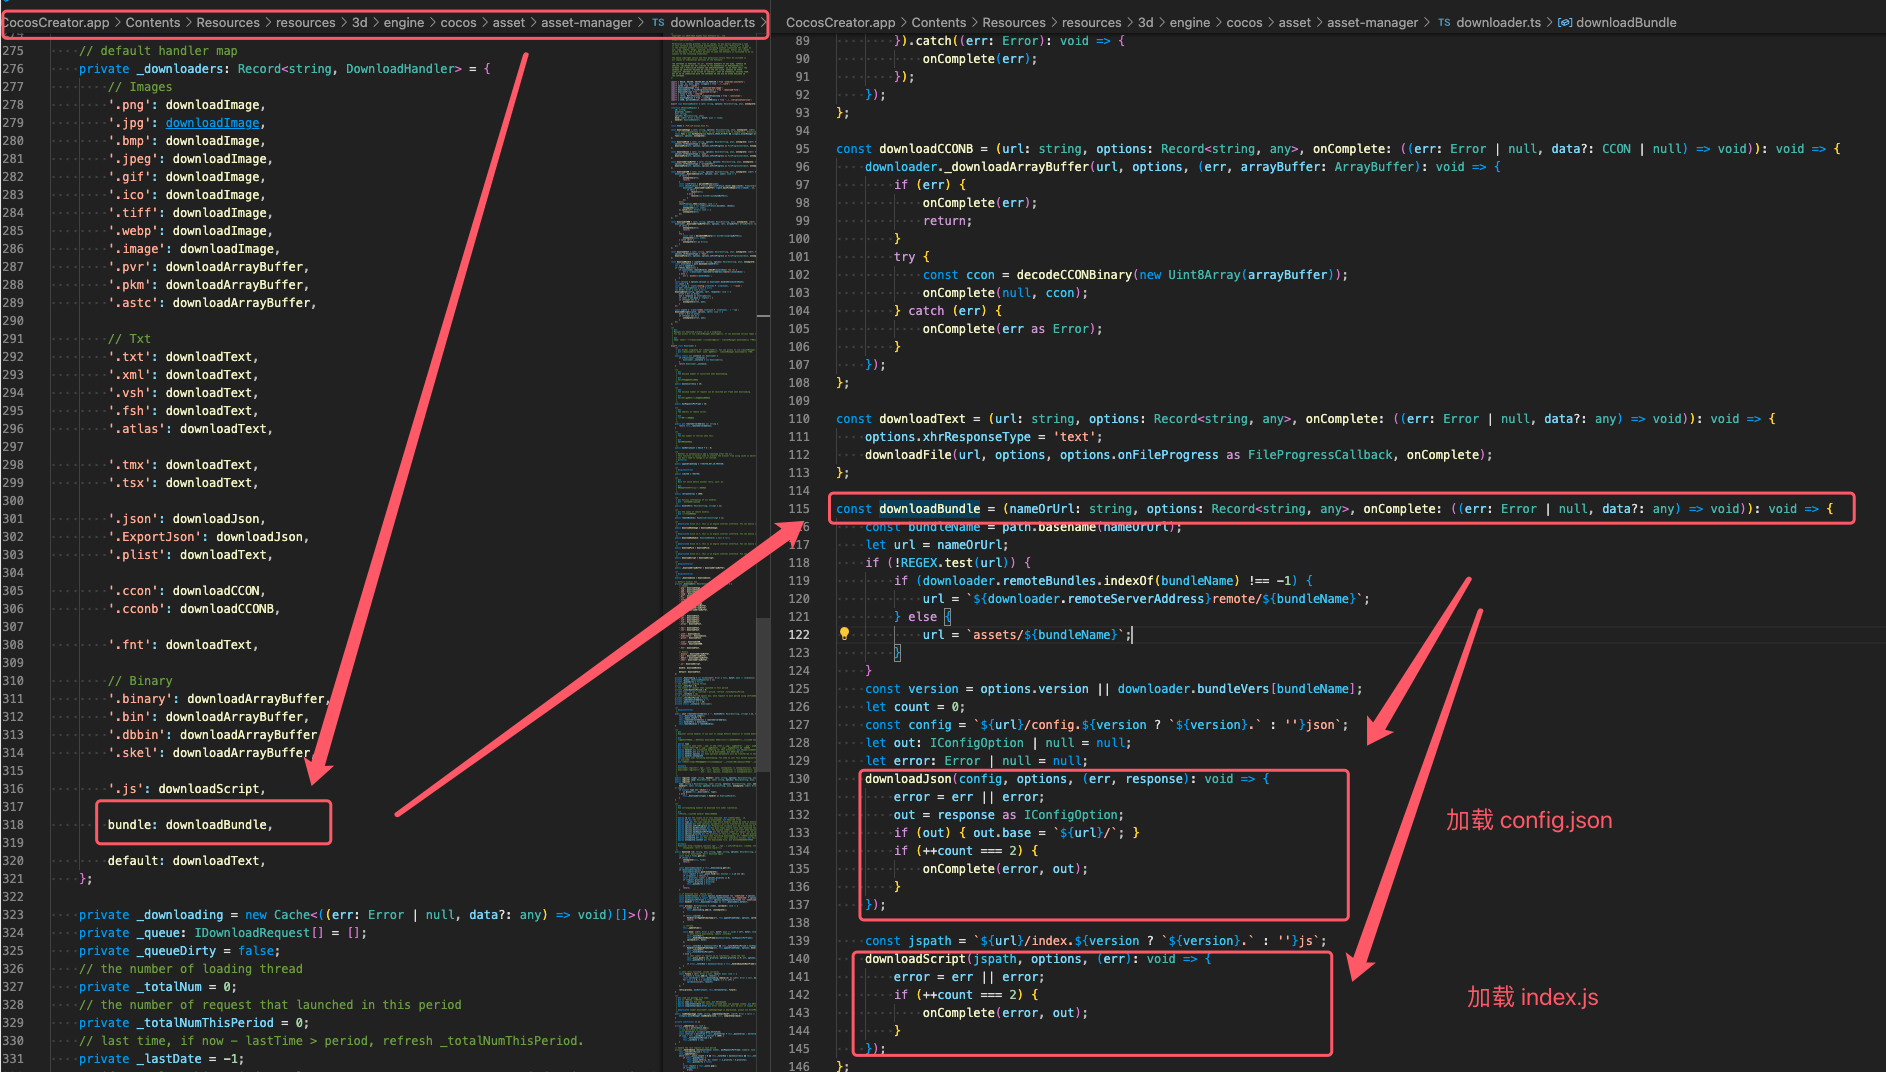Click the lightbulb quick-fix icon on line 122
This screenshot has height=1072, width=1886.
click(844, 634)
